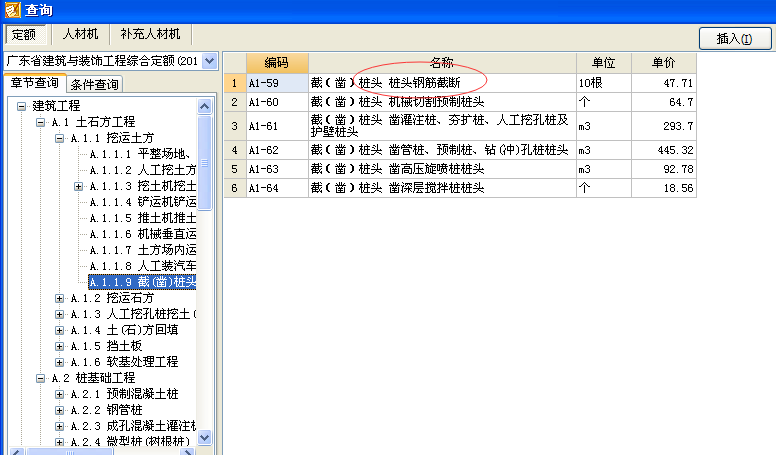Click 凿高压旋喷桩桩头 name cell

pyautogui.click(x=442, y=169)
